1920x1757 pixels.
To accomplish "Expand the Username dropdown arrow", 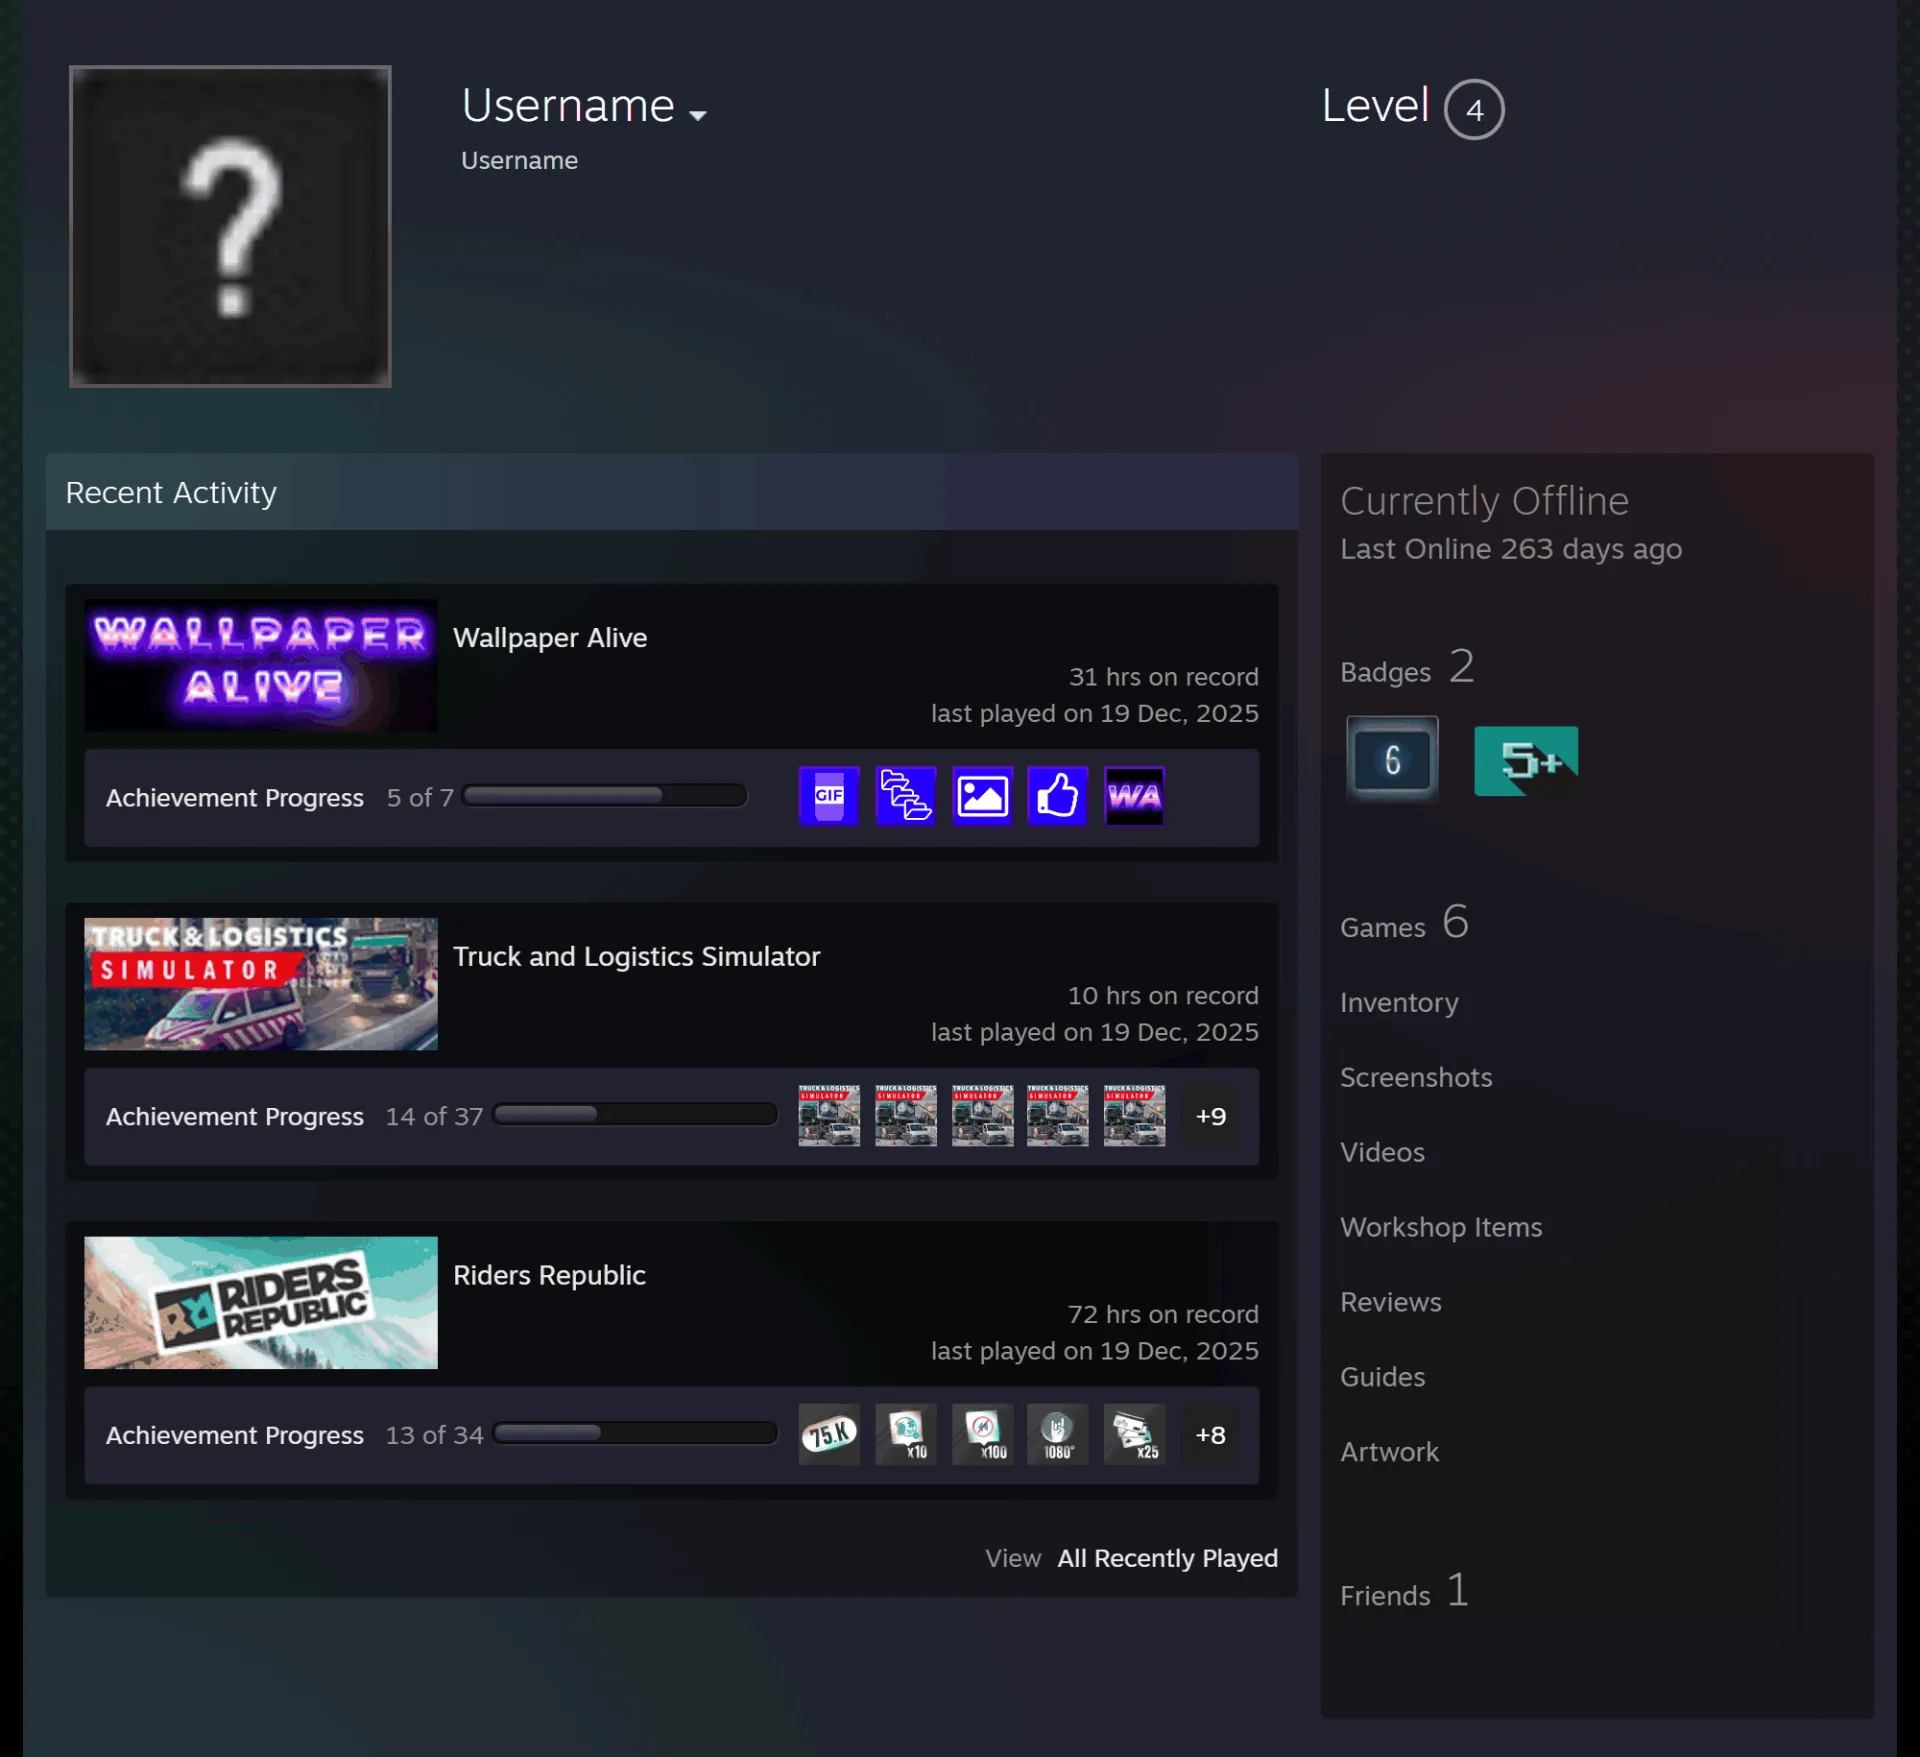I will pyautogui.click(x=698, y=115).
